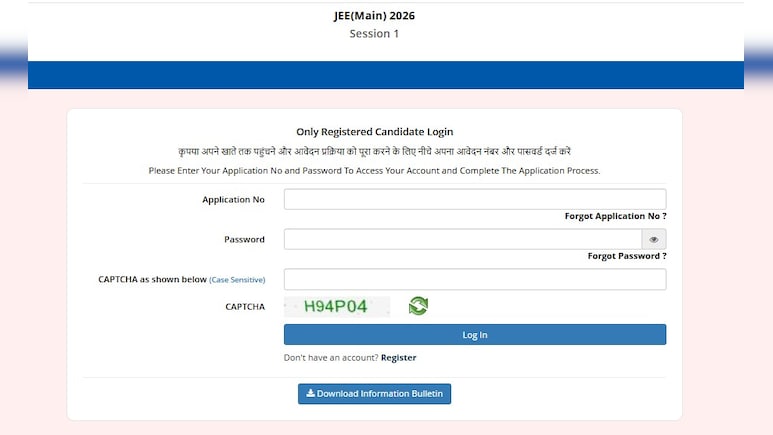Click the H94P04 CAPTCHA image
Viewport: 773px width, 435px height.
[337, 306]
